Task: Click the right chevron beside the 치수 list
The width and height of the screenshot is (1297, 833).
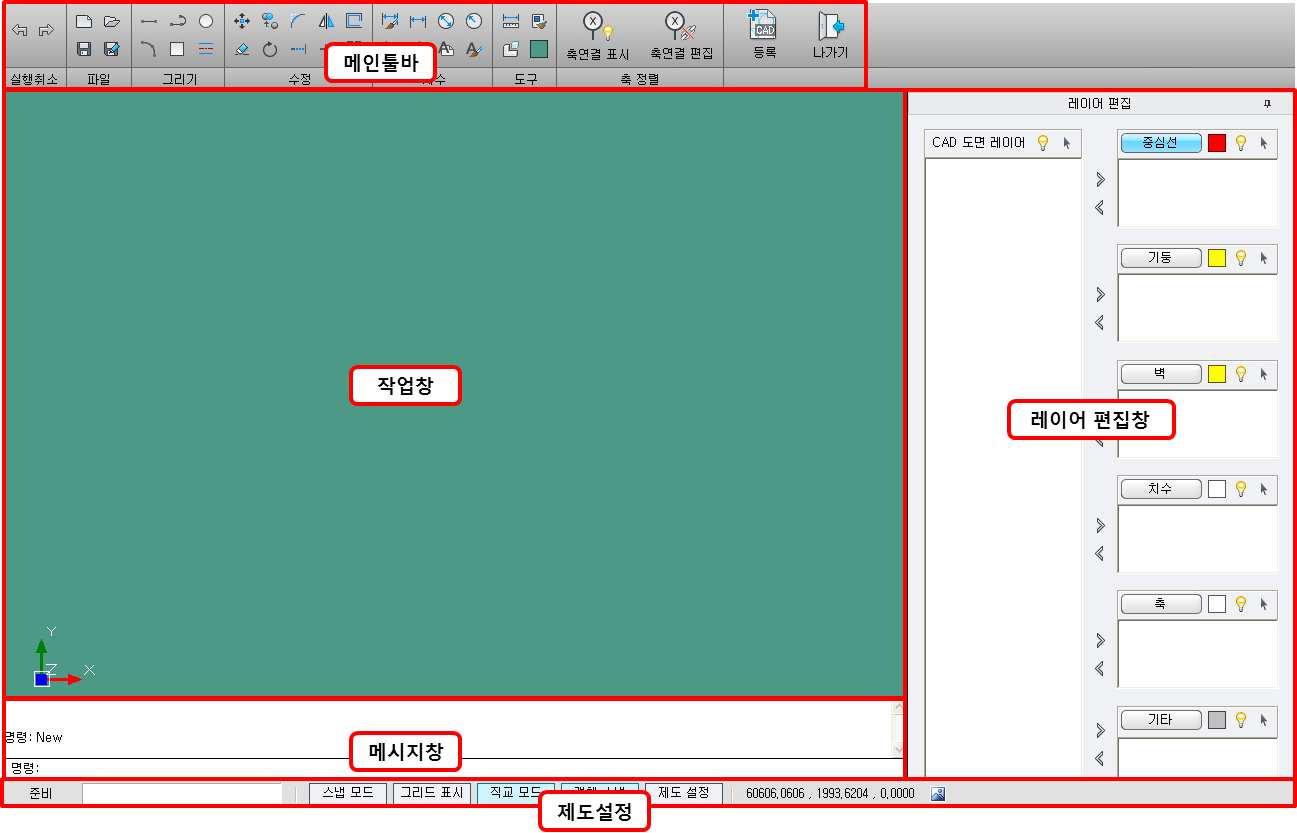Action: coord(1100,525)
